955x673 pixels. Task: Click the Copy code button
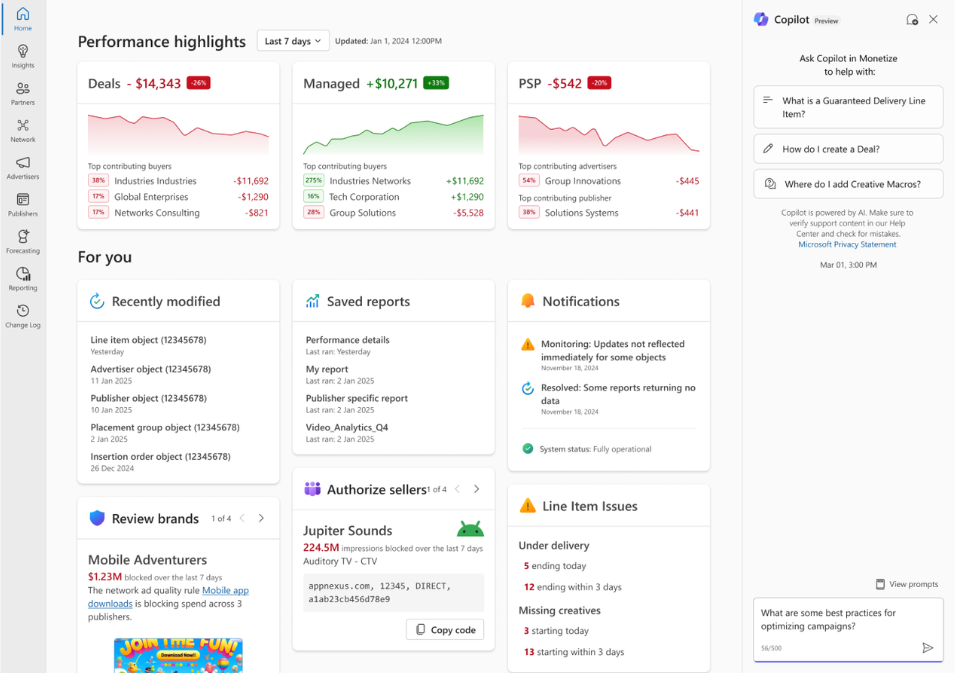(x=444, y=629)
